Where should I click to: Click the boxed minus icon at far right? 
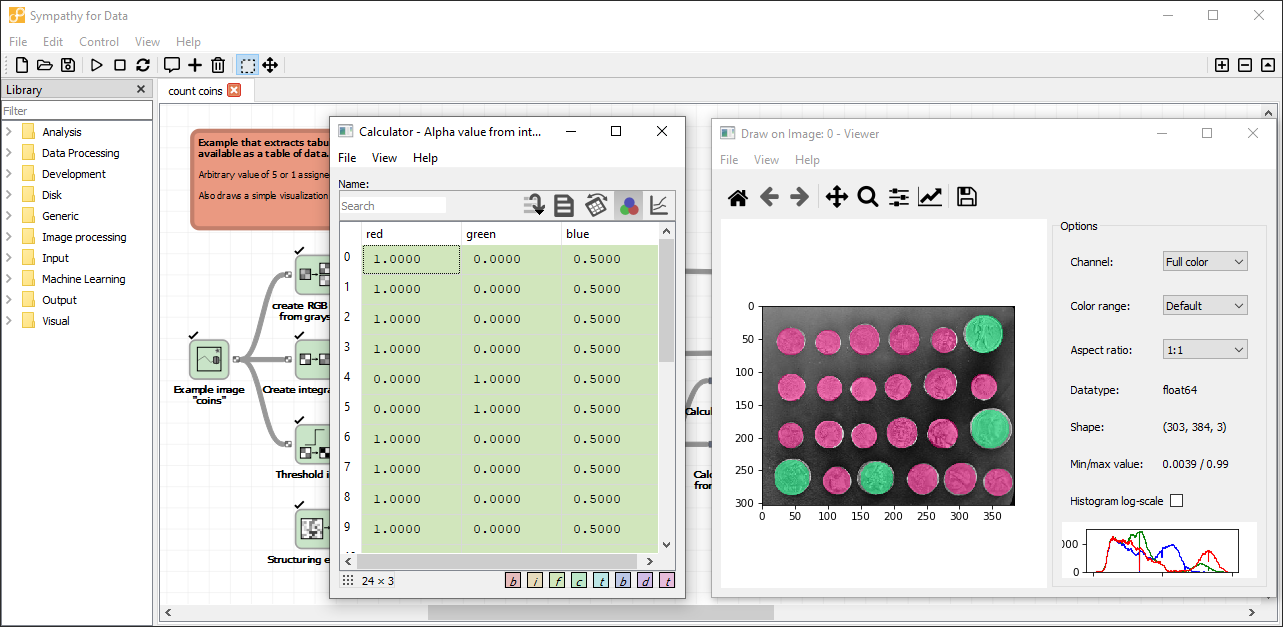point(1245,65)
